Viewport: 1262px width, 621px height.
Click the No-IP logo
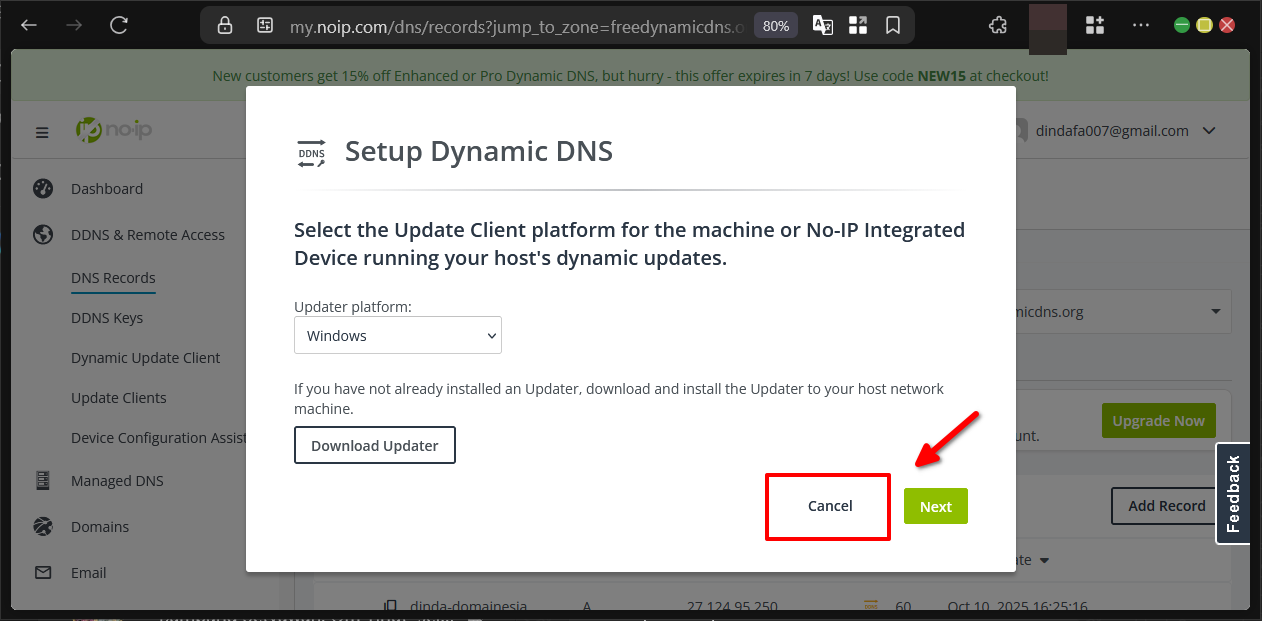point(113,128)
